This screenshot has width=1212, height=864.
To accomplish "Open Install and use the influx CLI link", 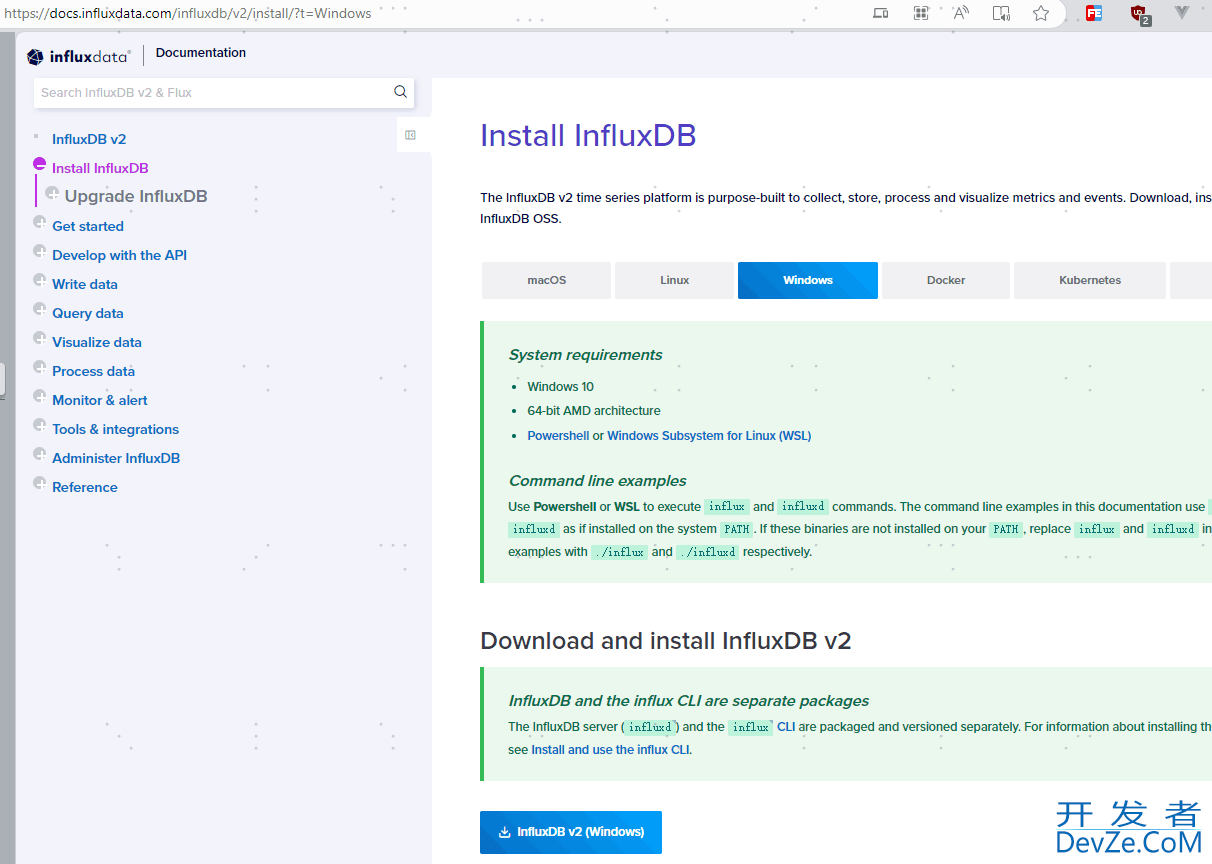I will [x=610, y=750].
